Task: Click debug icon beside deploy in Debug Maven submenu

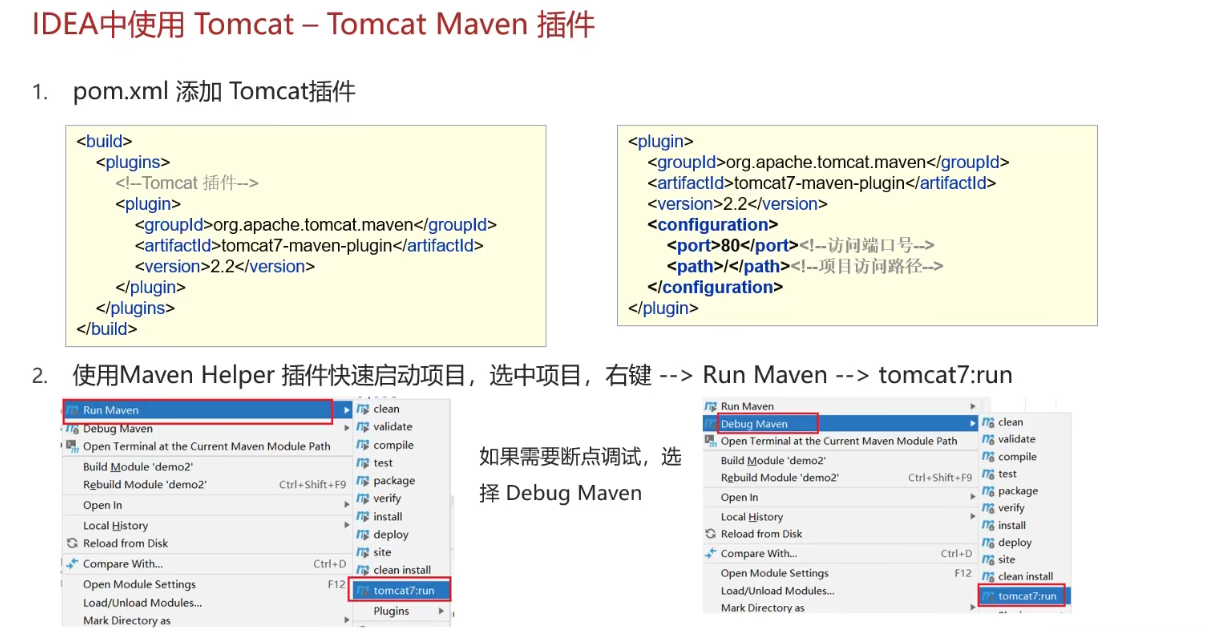Action: [989, 543]
